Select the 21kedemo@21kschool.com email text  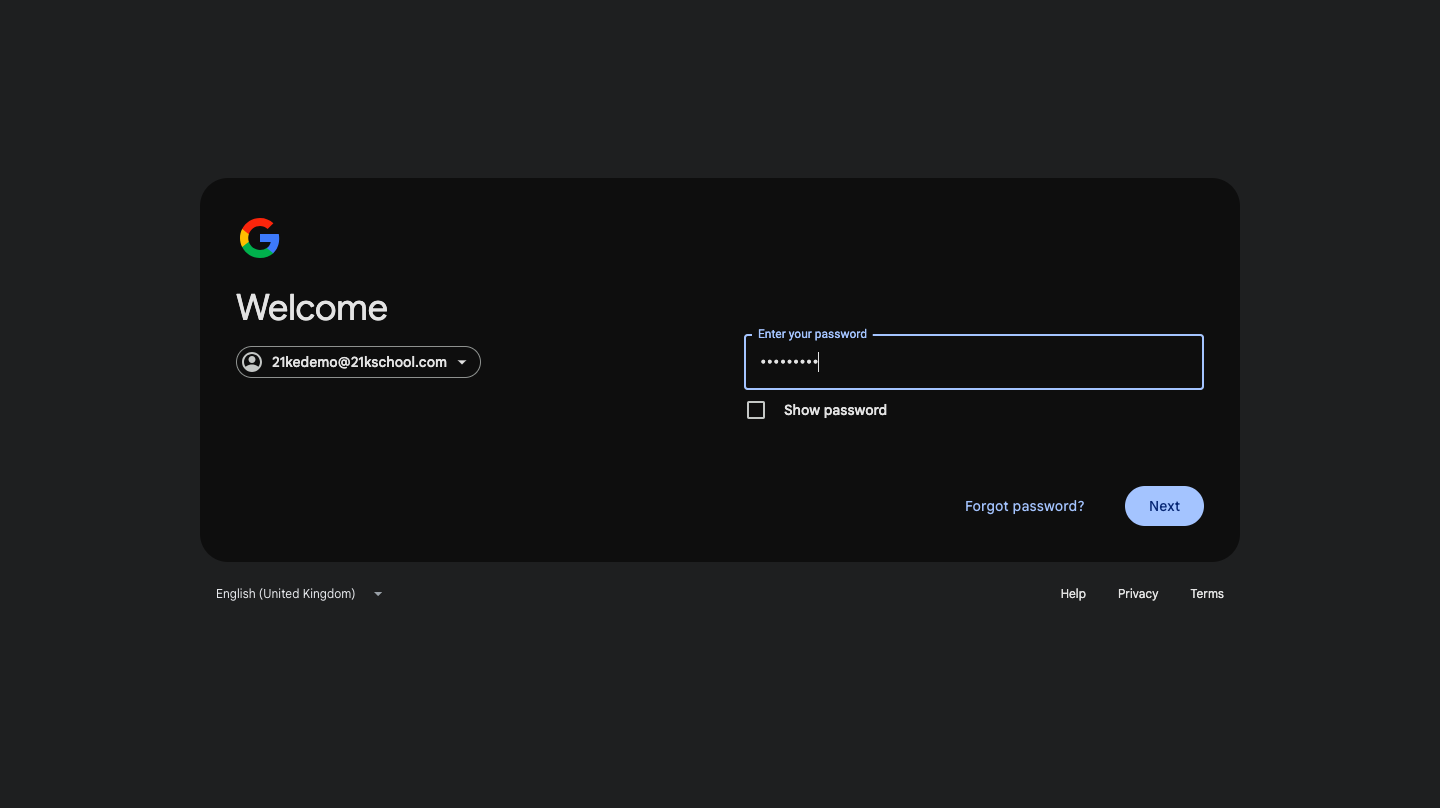click(359, 362)
